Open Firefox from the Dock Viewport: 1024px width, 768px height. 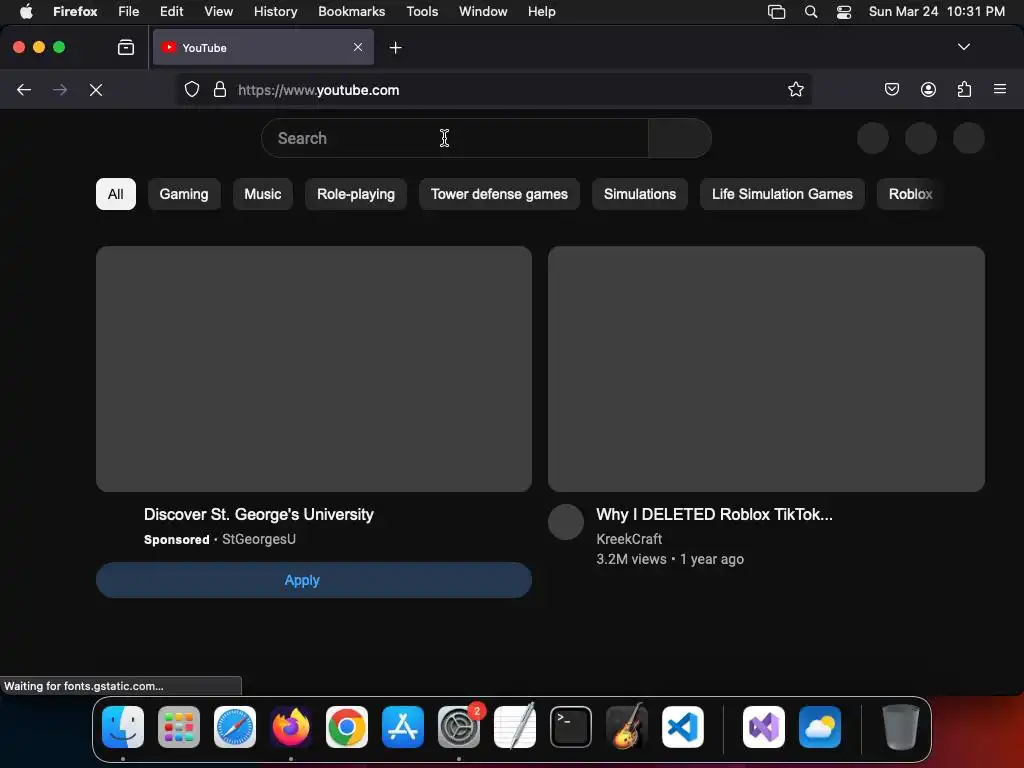[291, 727]
